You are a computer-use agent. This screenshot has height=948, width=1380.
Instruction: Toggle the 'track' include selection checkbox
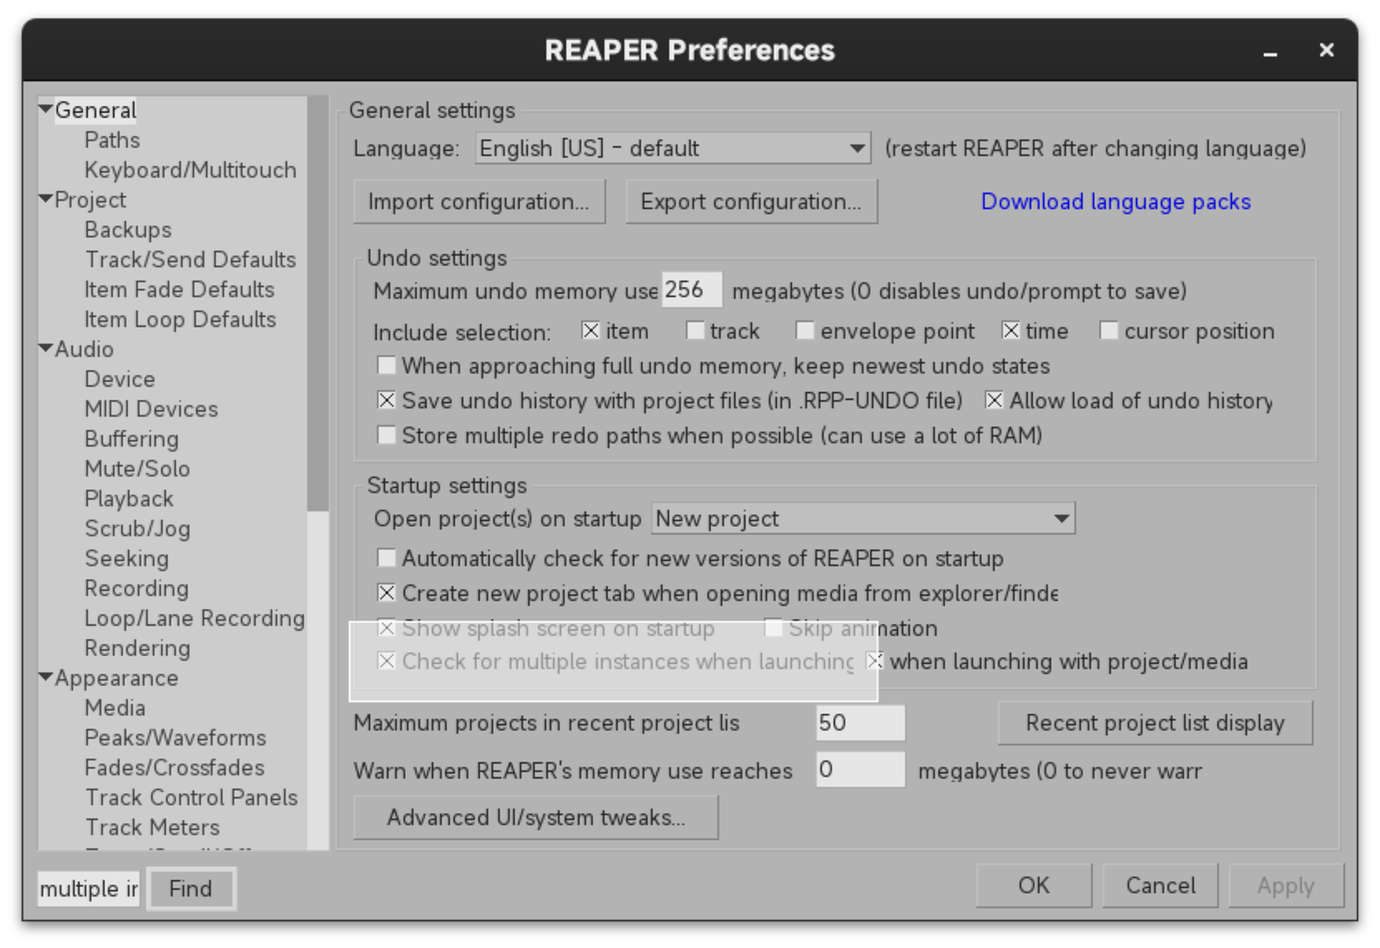695,330
